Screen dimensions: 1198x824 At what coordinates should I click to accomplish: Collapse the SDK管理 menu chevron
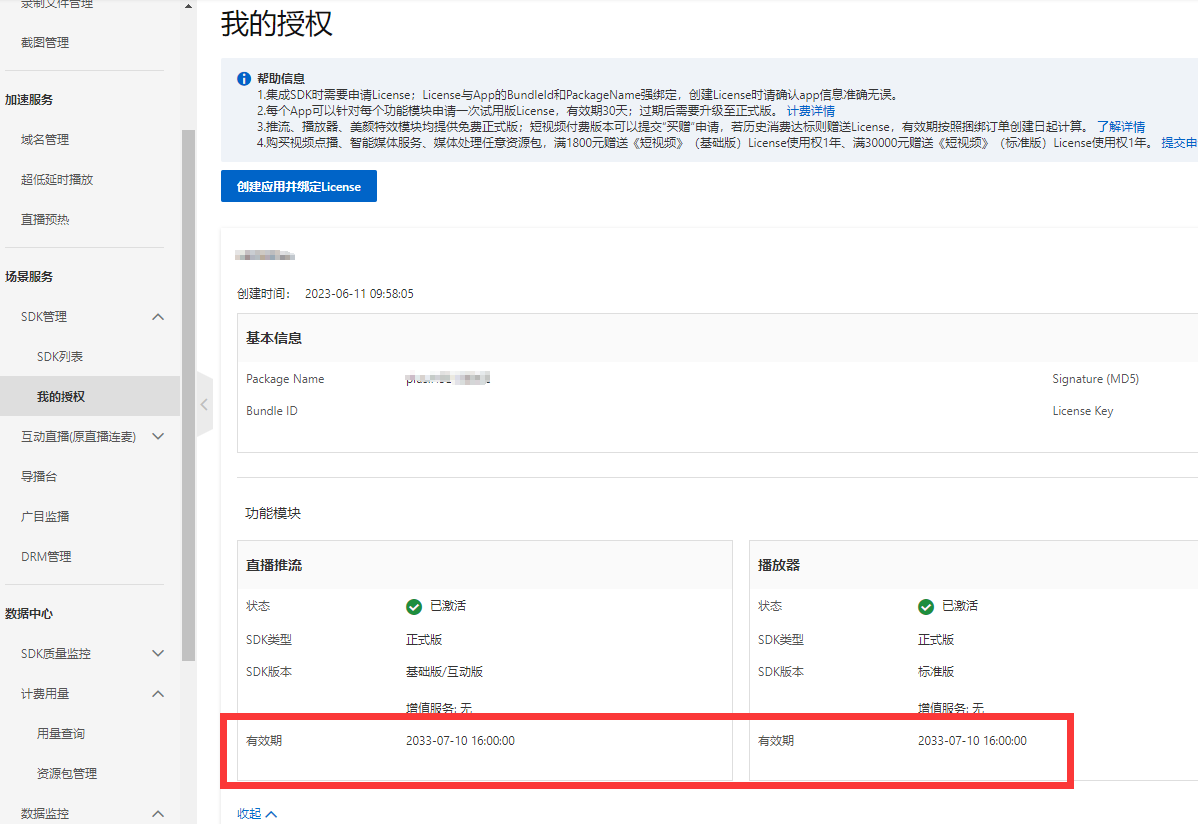[158, 317]
